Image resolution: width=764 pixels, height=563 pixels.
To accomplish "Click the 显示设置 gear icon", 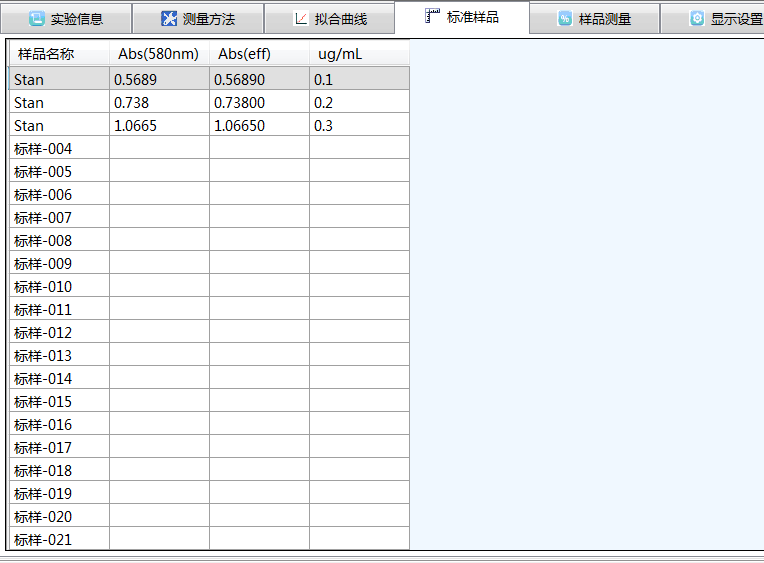I will pyautogui.click(x=697, y=19).
